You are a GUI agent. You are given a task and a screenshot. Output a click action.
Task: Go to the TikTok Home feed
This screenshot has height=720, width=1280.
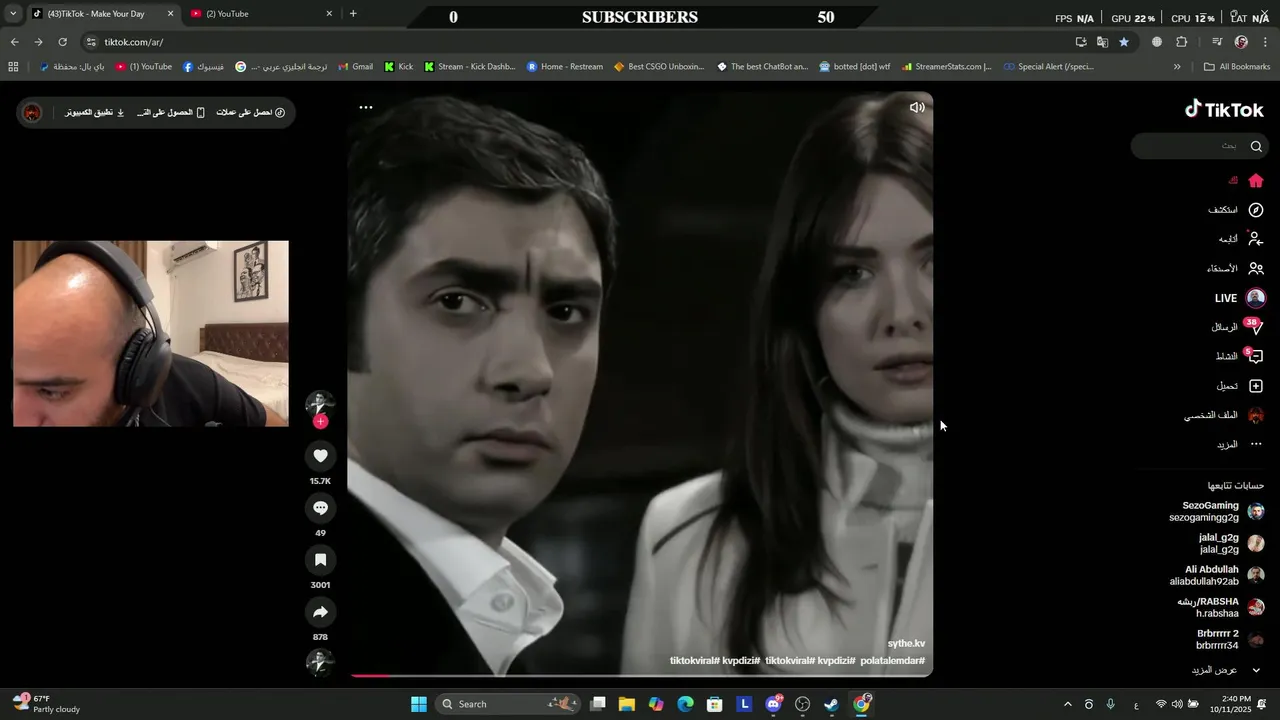click(x=1247, y=180)
